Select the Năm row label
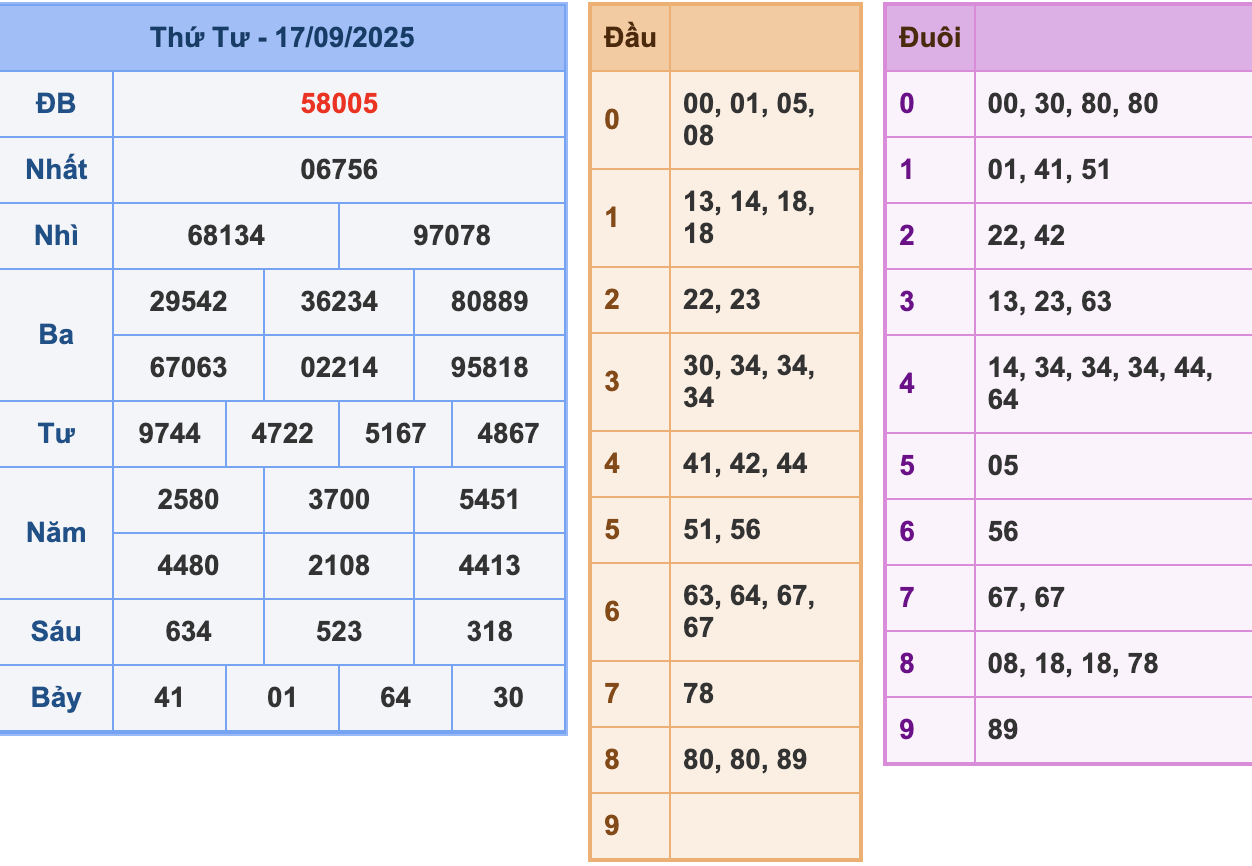1252x866 pixels. (x=56, y=533)
